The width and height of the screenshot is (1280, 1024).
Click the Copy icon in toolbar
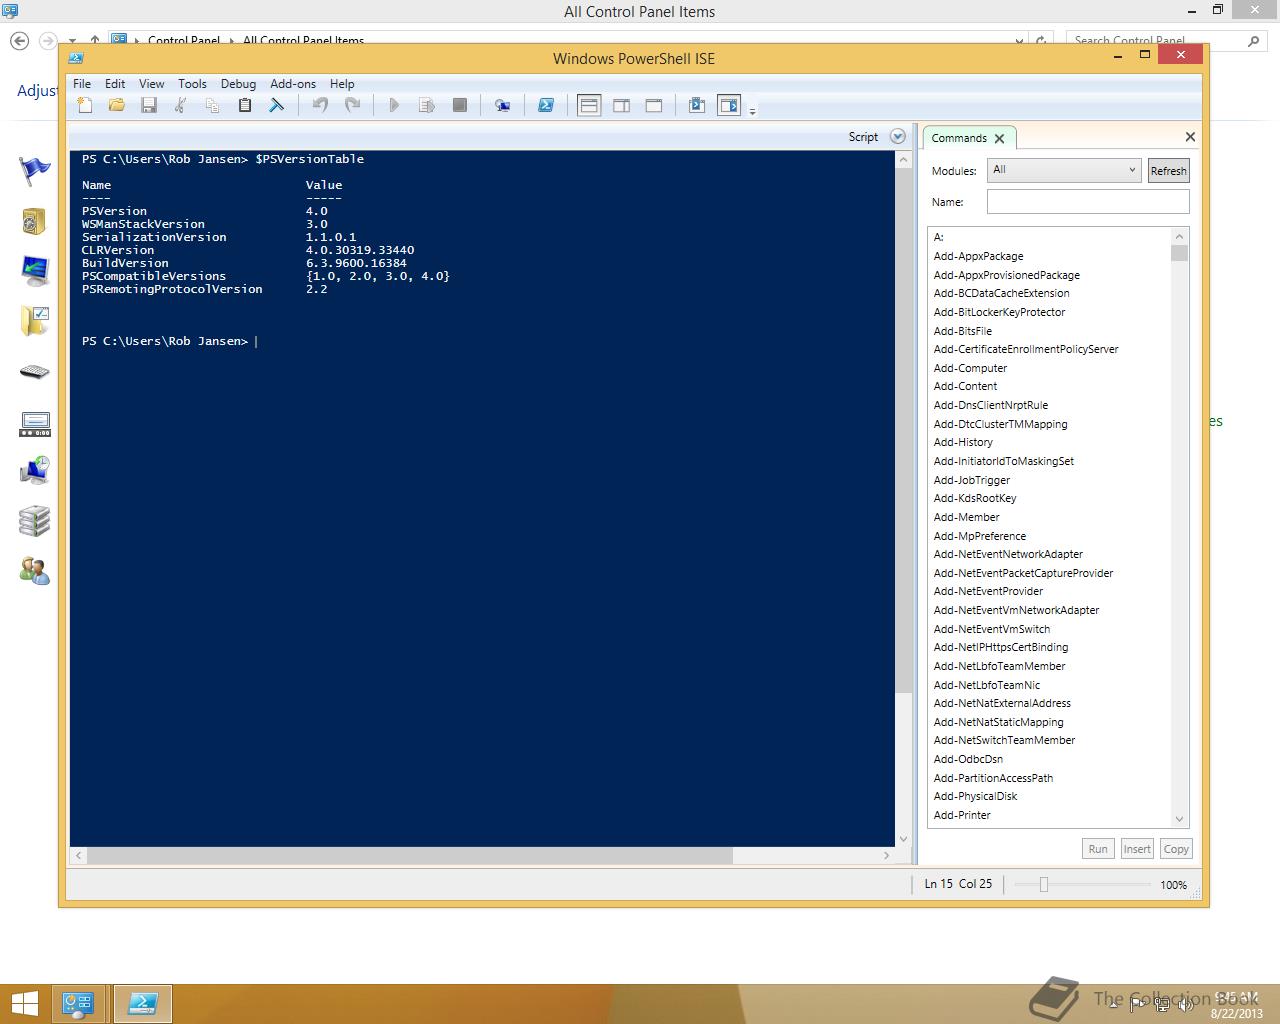pyautogui.click(x=212, y=105)
